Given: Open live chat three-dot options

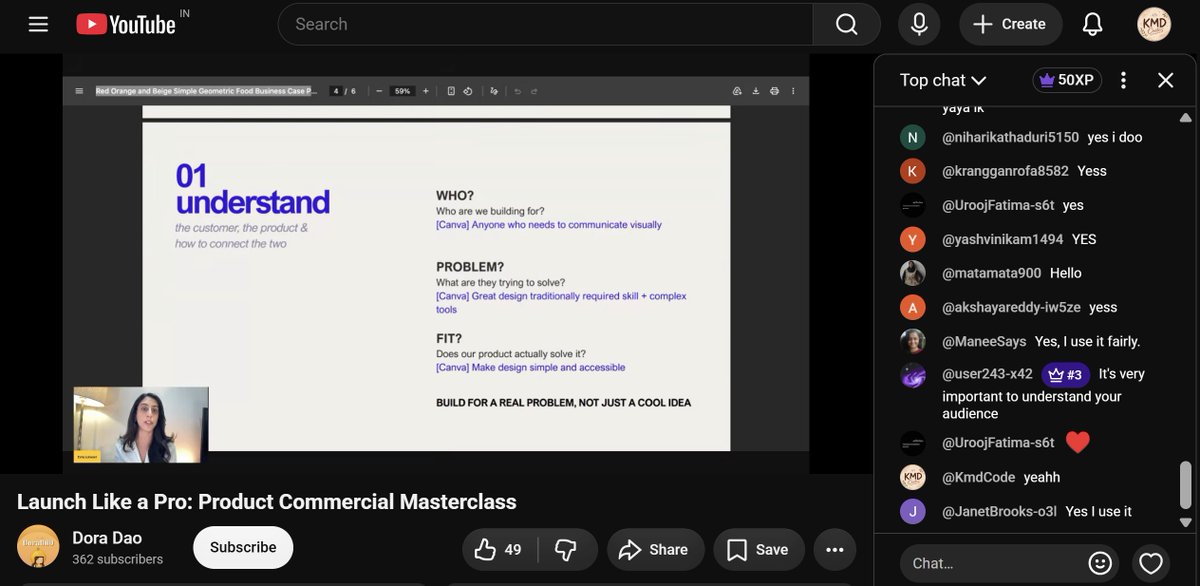Looking at the screenshot, I should coord(1123,80).
